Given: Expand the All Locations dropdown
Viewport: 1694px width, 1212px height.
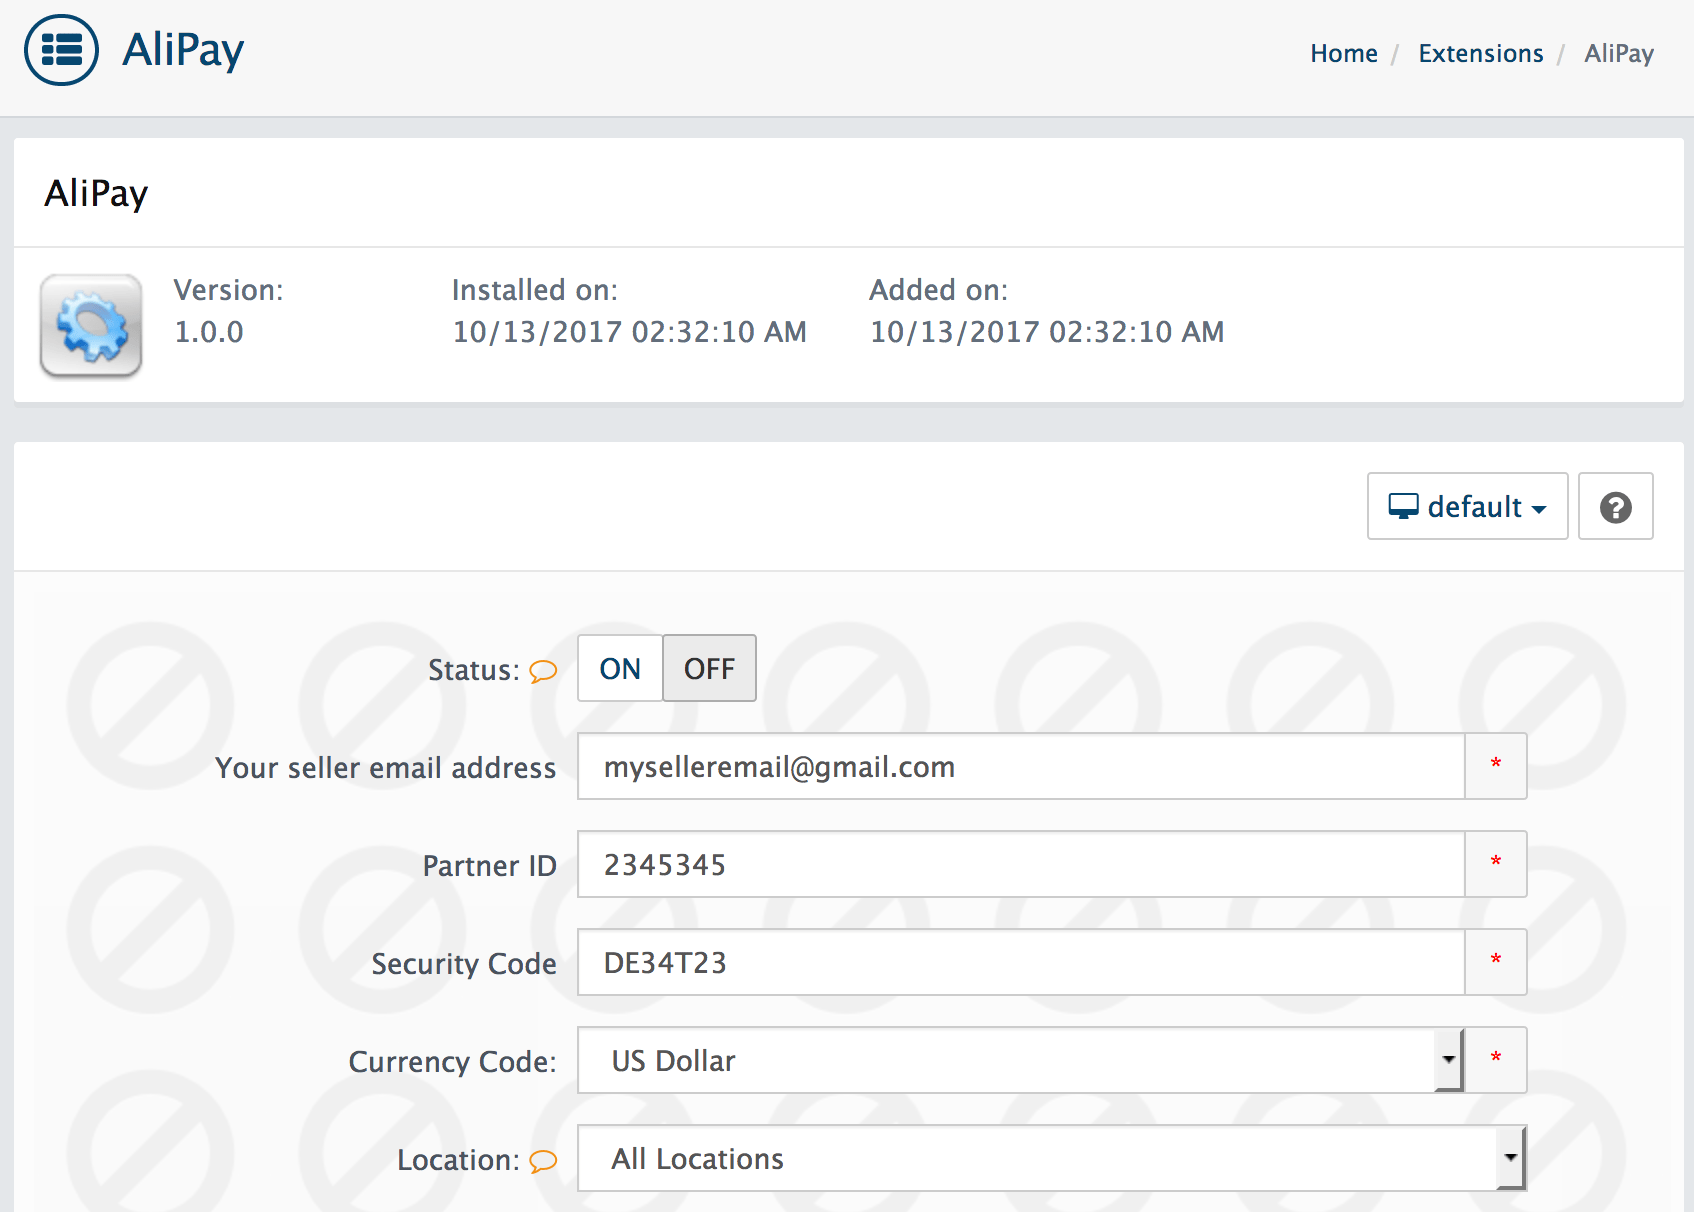Looking at the screenshot, I should (1052, 1158).
